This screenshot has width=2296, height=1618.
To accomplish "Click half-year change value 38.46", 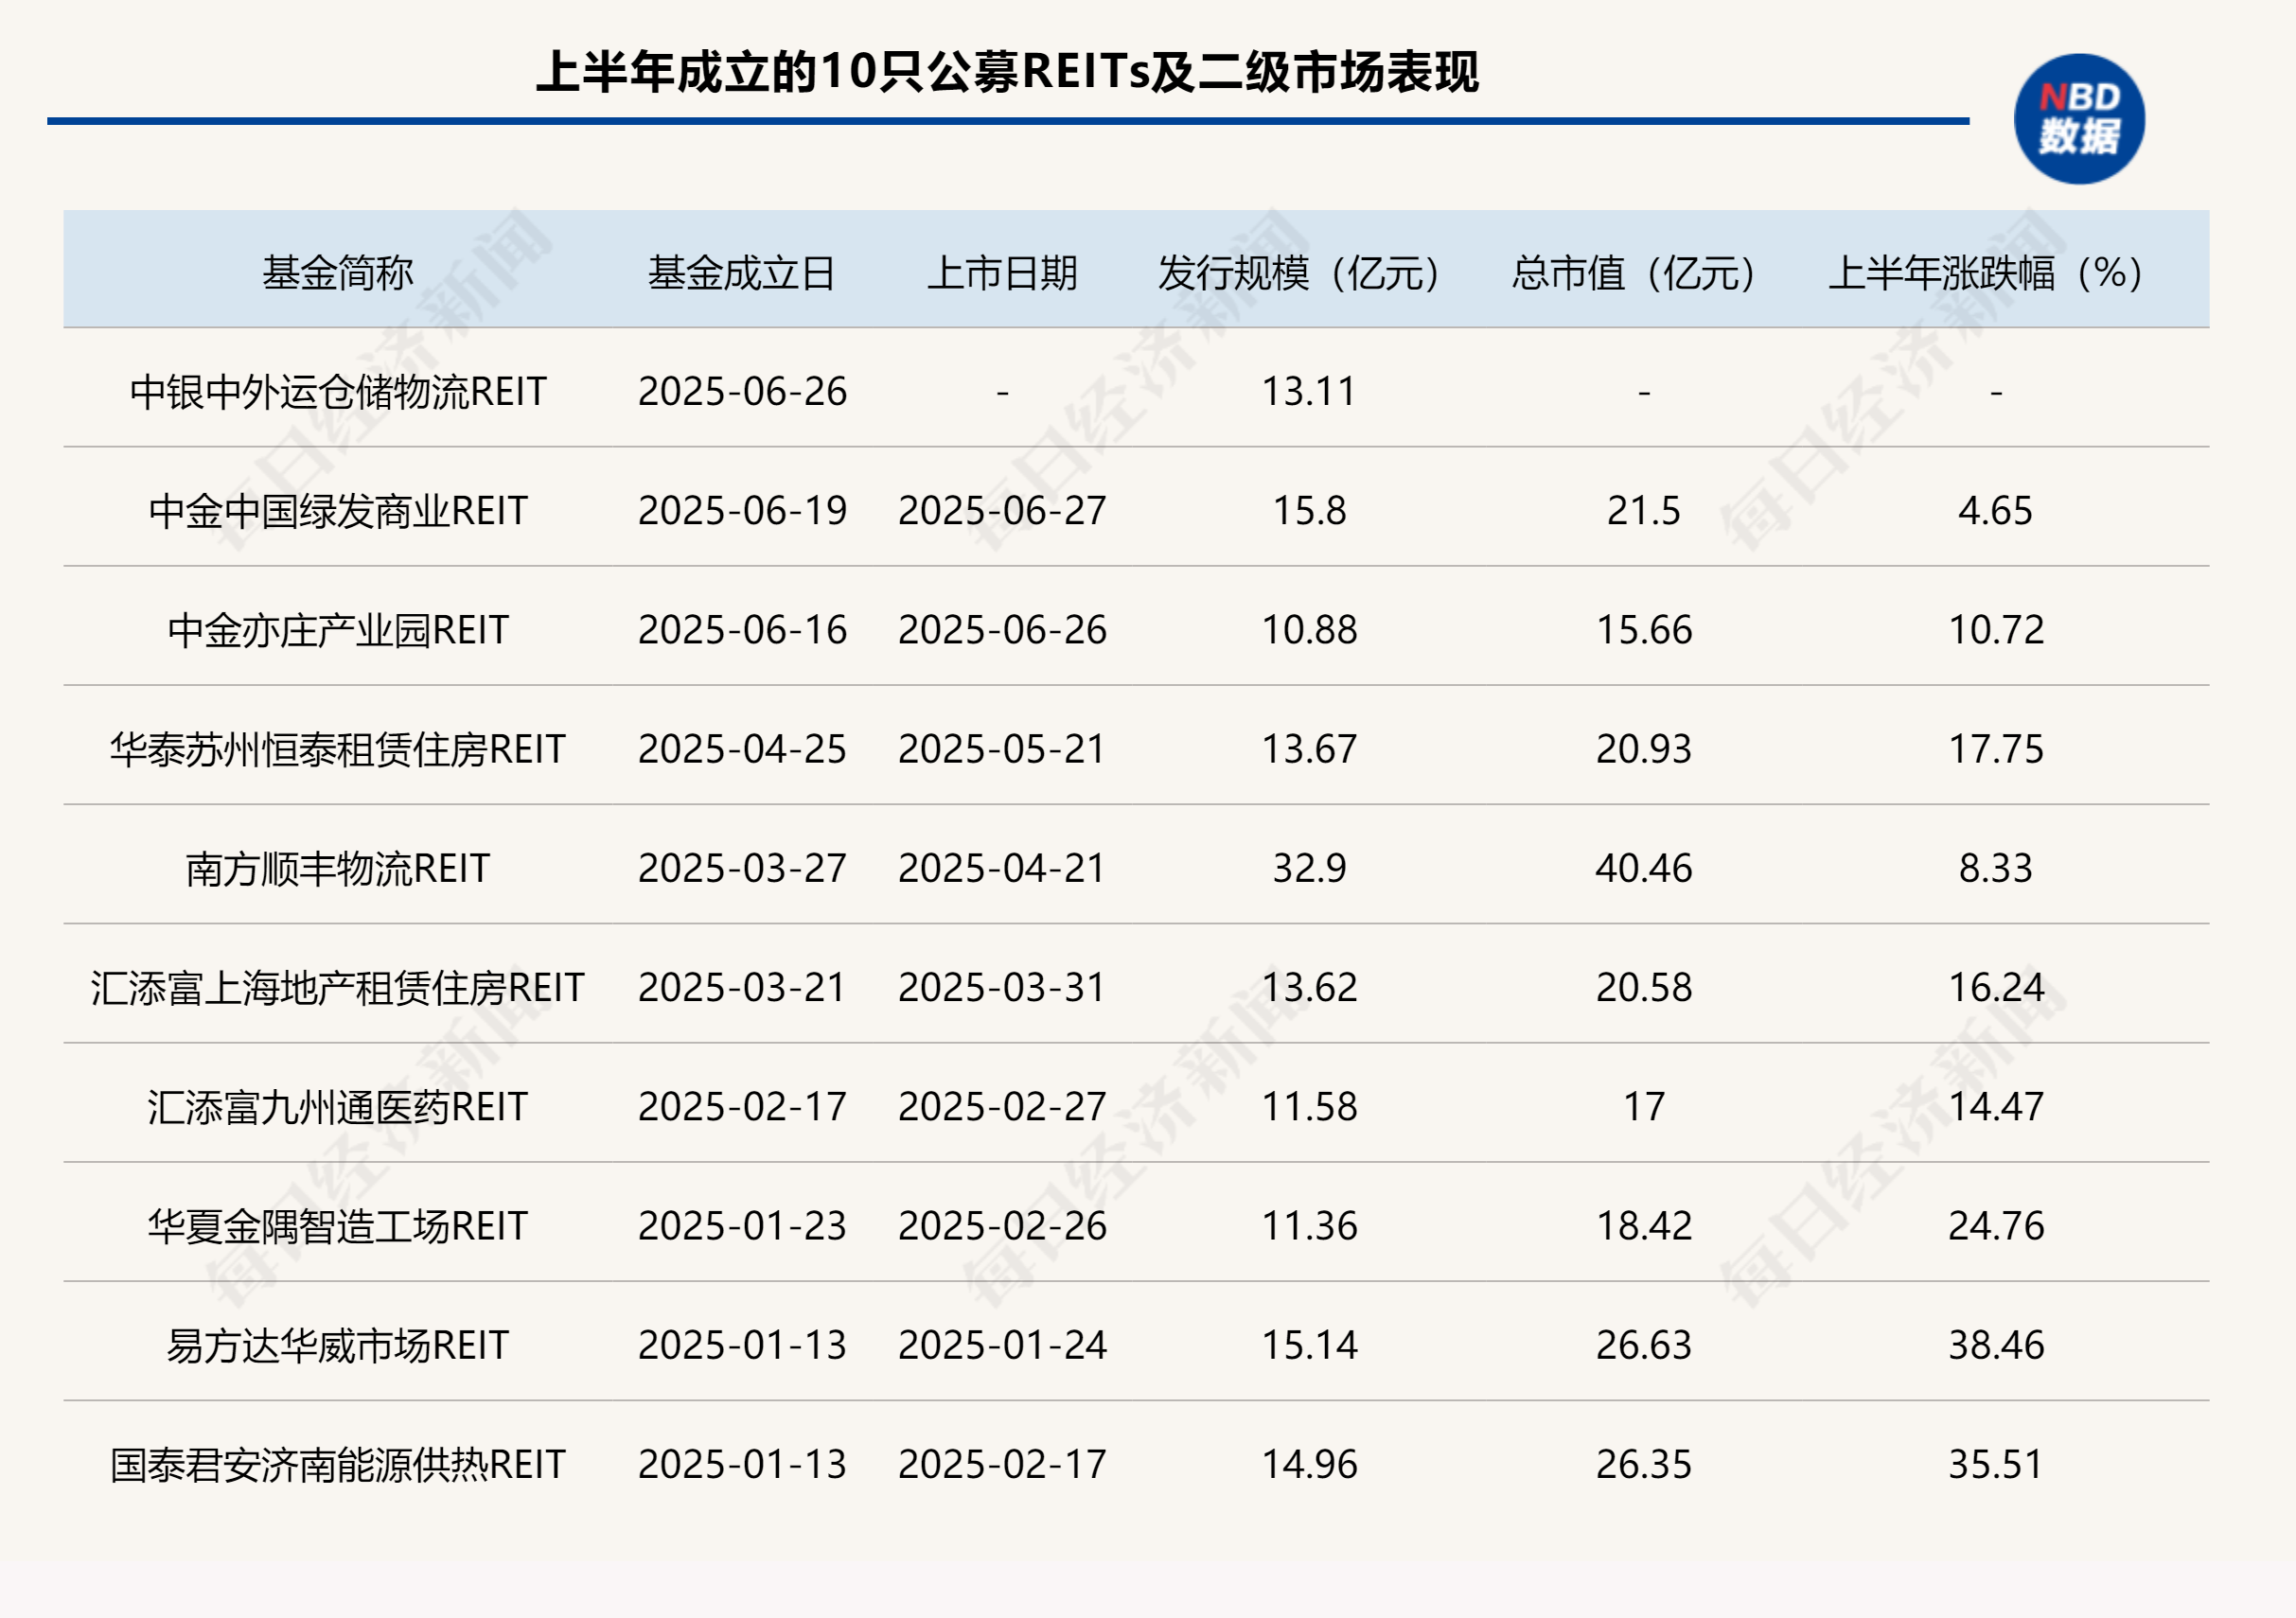I will [1996, 1344].
